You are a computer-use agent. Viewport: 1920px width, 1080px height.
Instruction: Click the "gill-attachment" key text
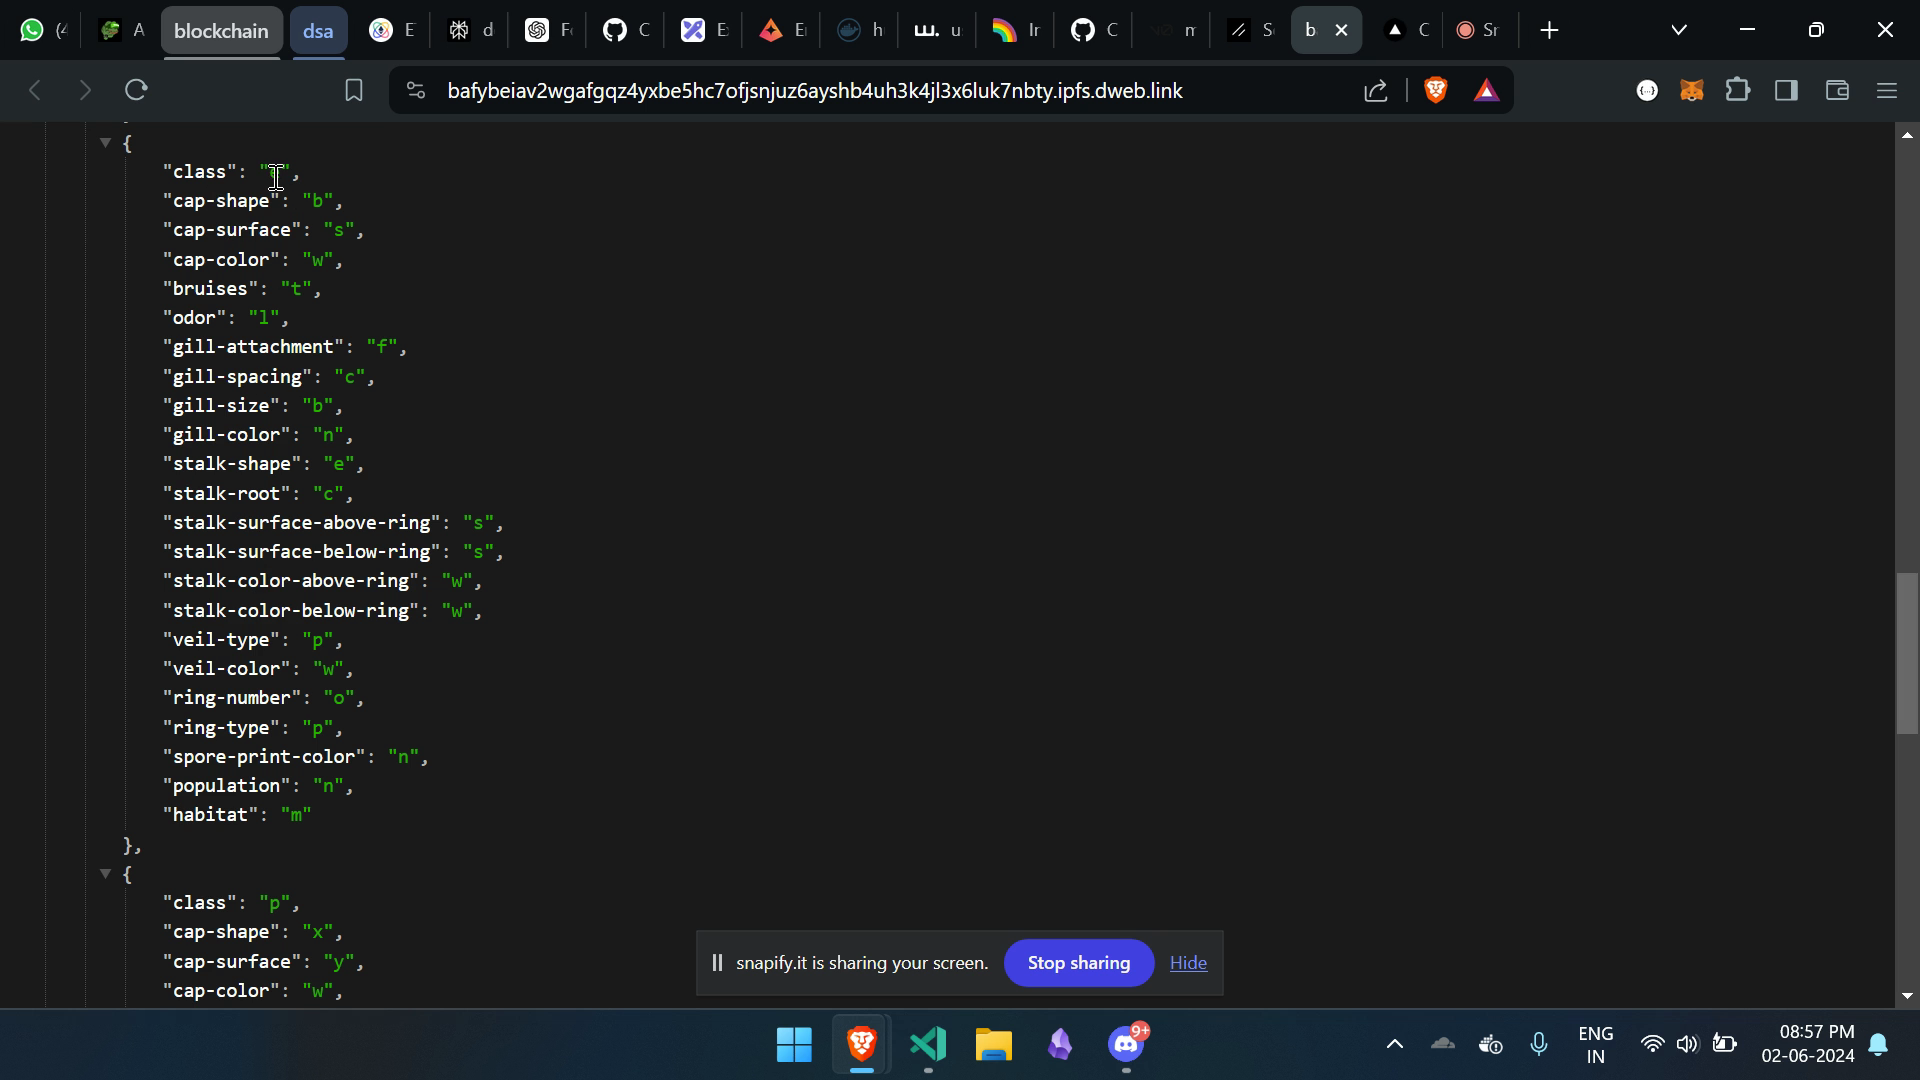(253, 347)
